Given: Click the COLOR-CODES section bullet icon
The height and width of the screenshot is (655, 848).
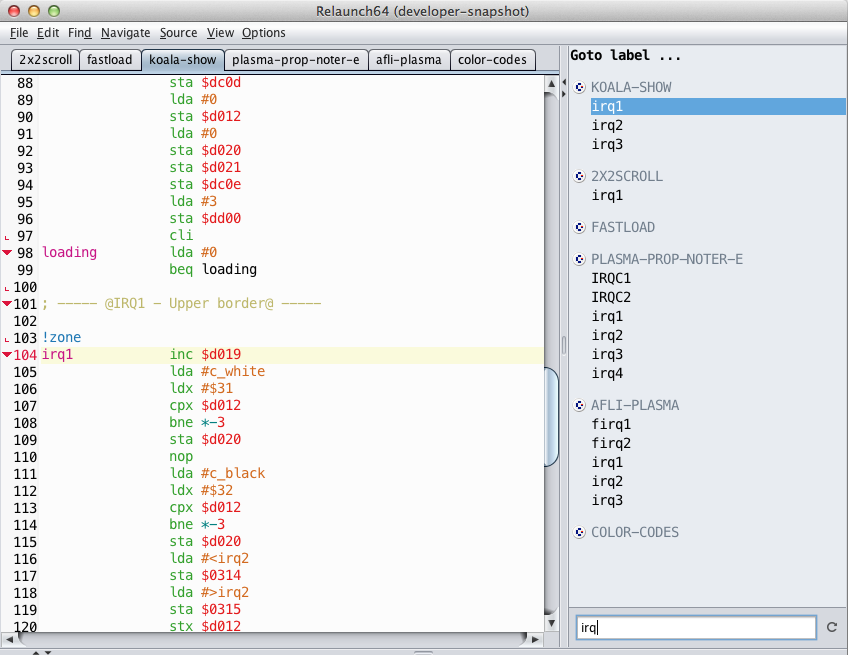Looking at the screenshot, I should (x=580, y=532).
